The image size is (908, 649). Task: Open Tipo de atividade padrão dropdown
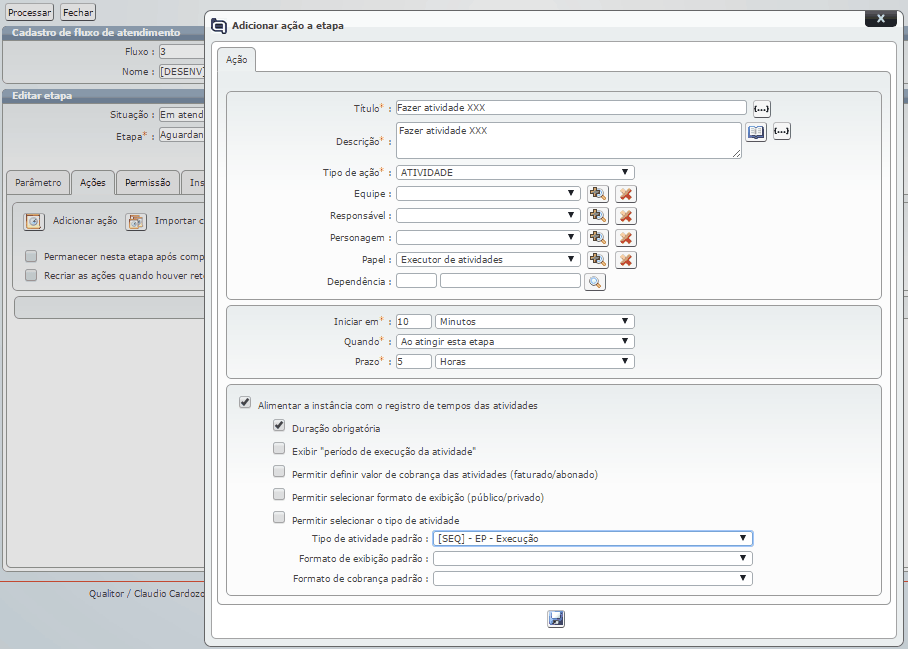[x=593, y=538]
